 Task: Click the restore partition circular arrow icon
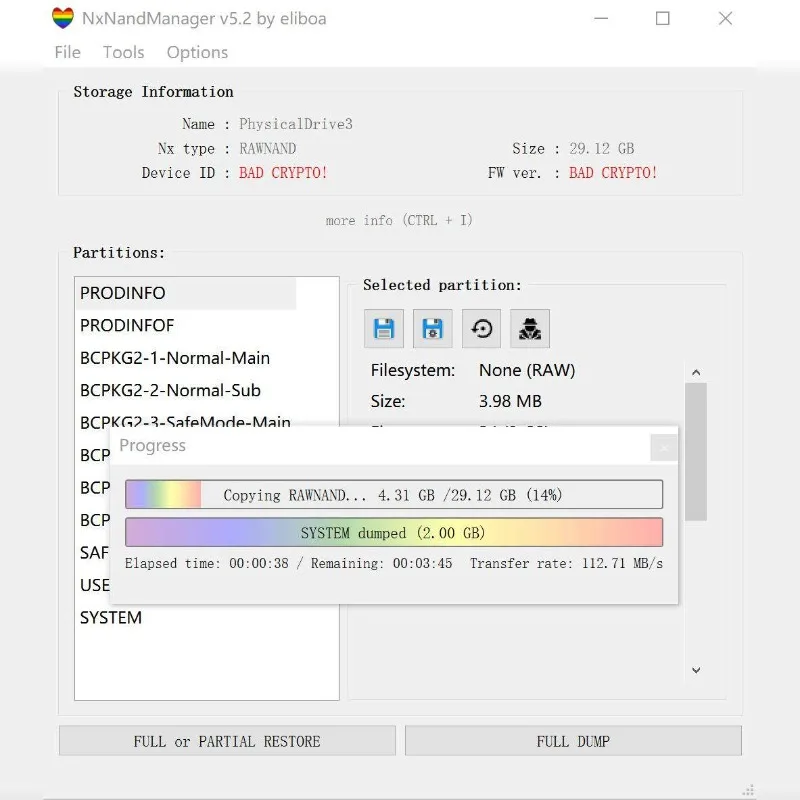[x=481, y=329]
